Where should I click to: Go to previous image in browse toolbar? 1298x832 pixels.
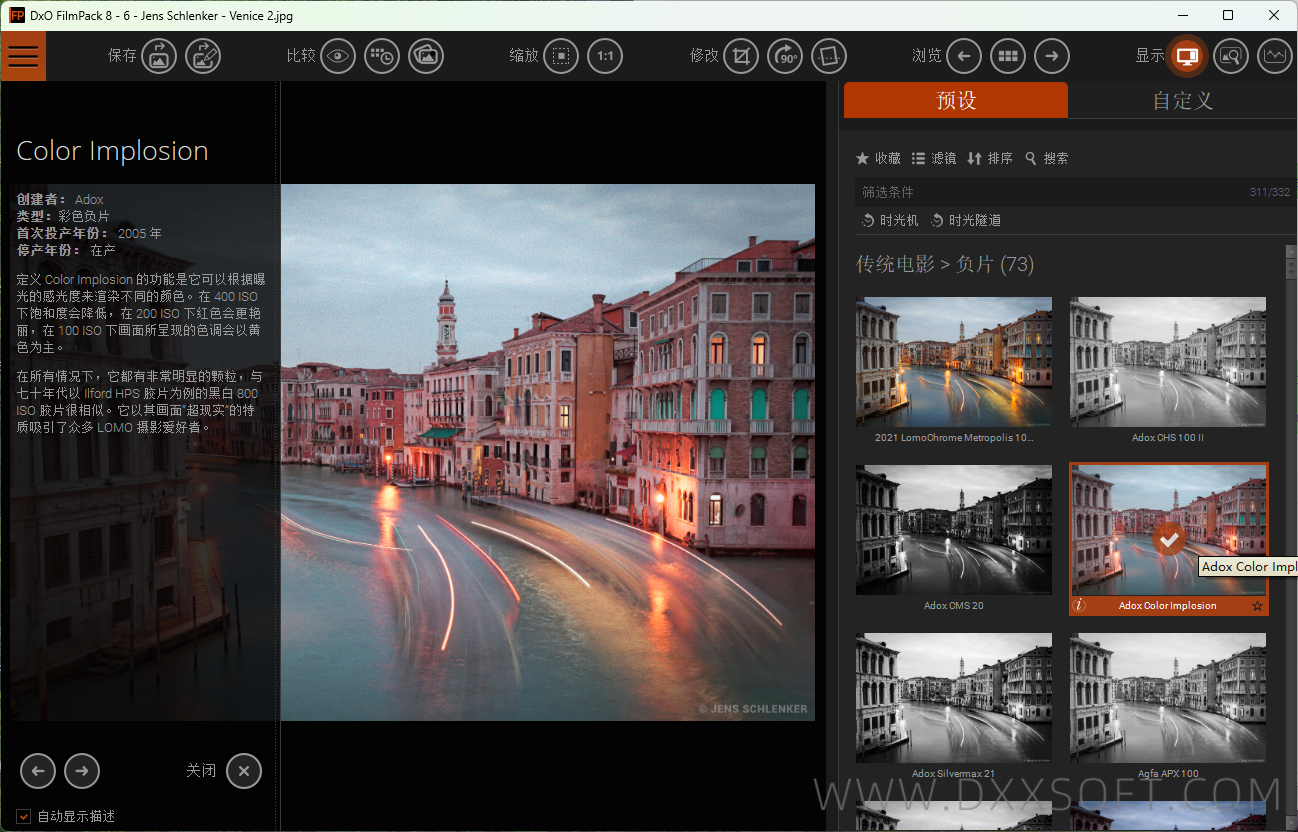point(964,56)
